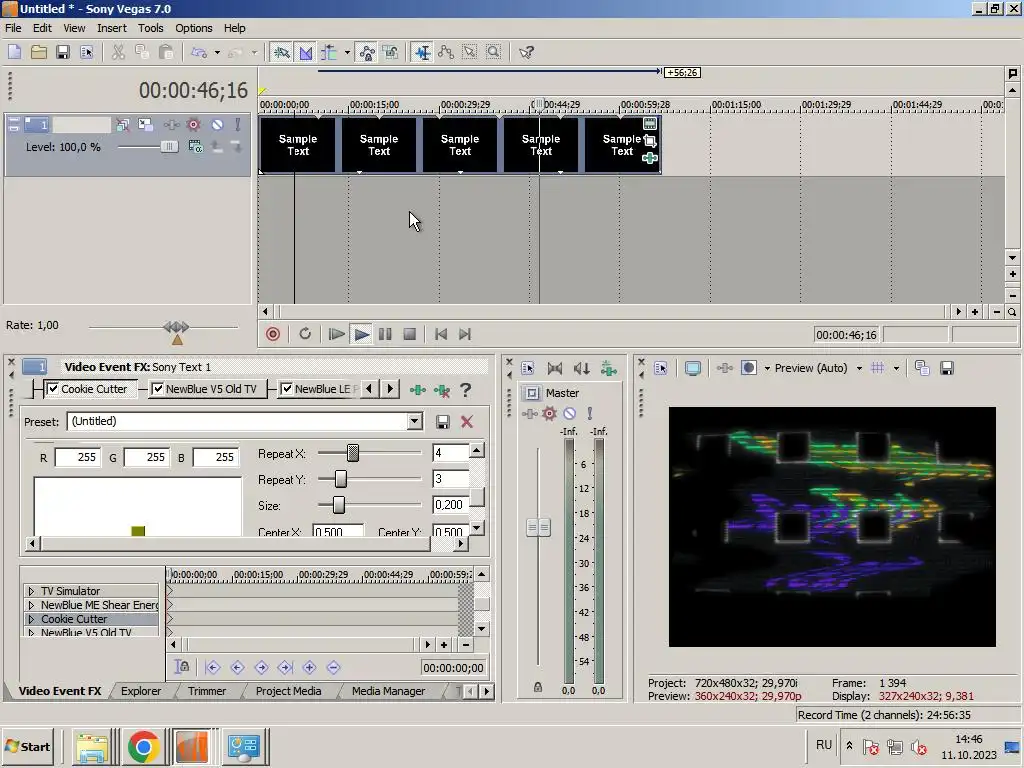This screenshot has width=1024, height=768.
Task: Select the Normal Edit tool icon
Action: 423,52
